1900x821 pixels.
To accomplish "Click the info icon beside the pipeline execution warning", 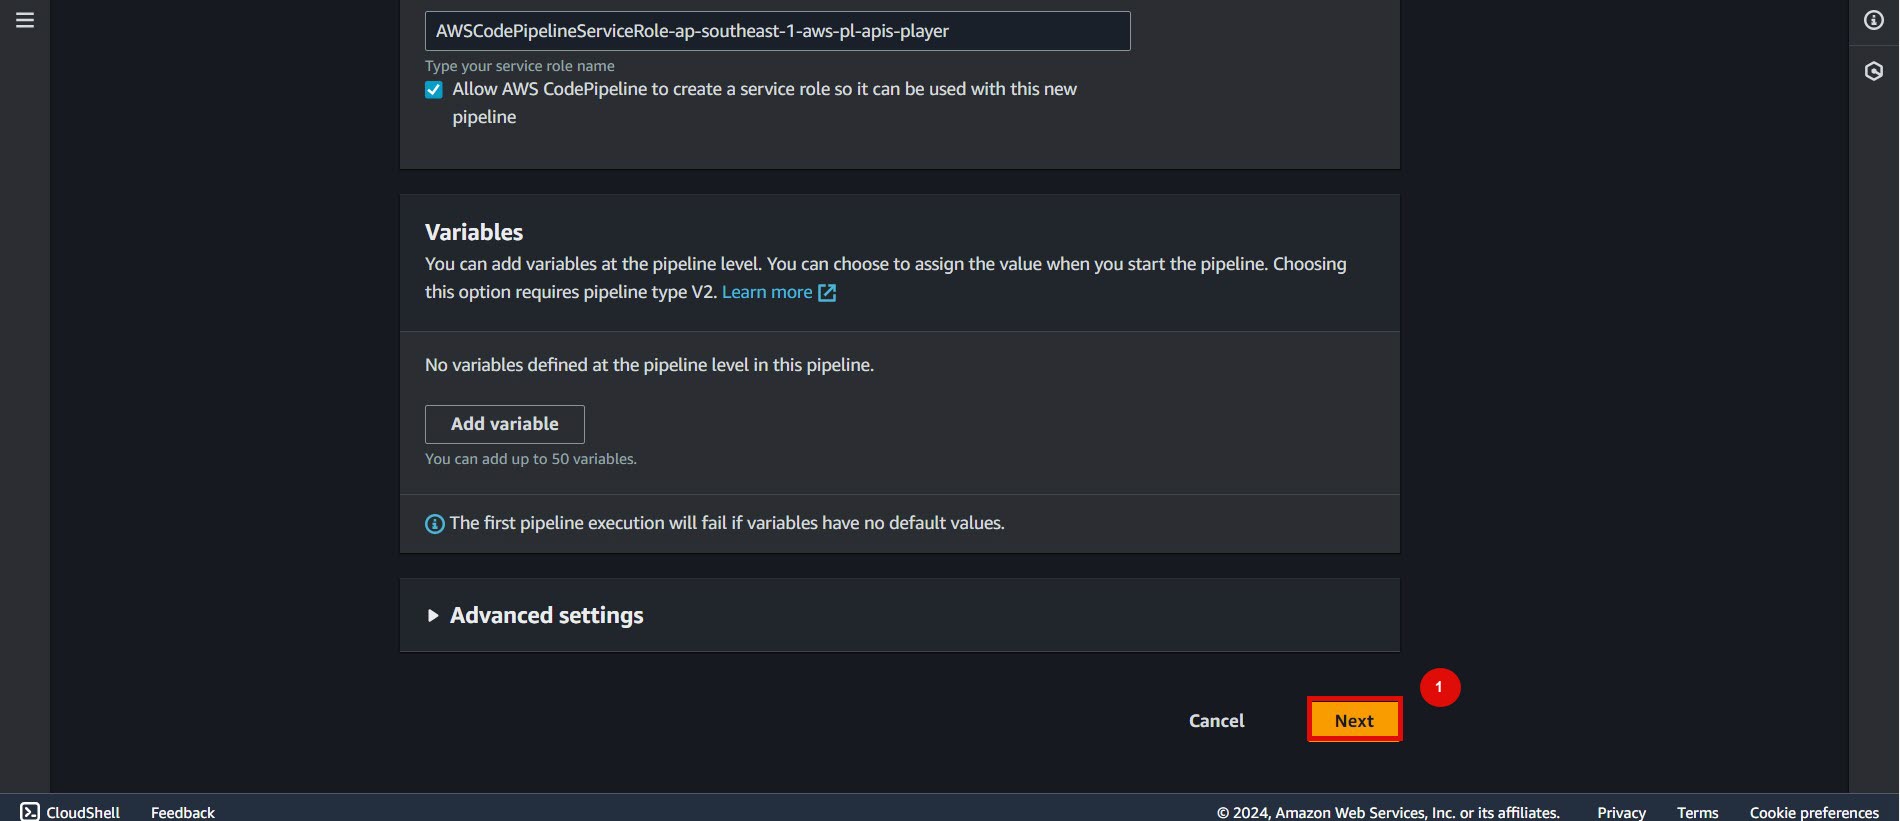I will pyautogui.click(x=434, y=524).
